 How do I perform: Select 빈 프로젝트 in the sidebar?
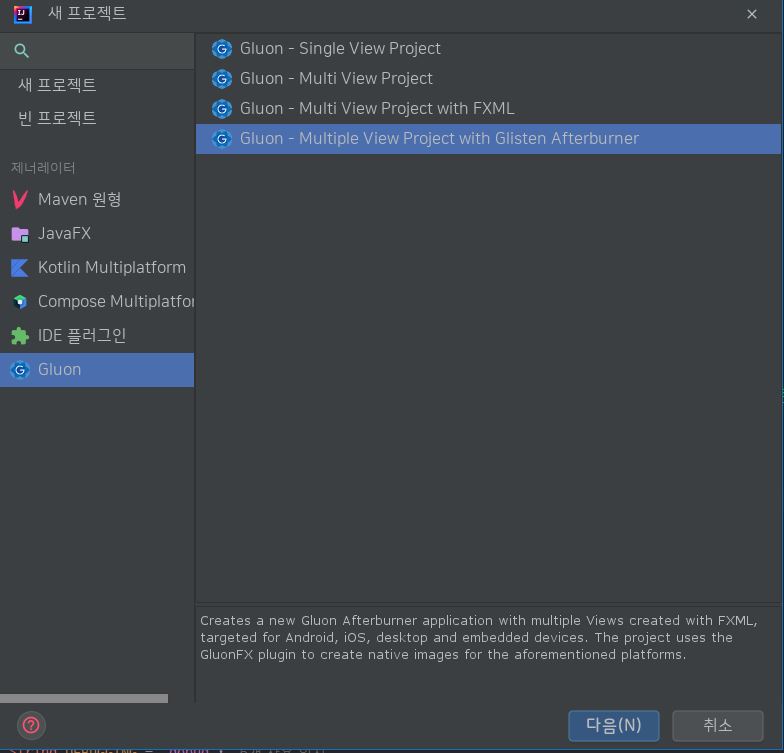97,118
